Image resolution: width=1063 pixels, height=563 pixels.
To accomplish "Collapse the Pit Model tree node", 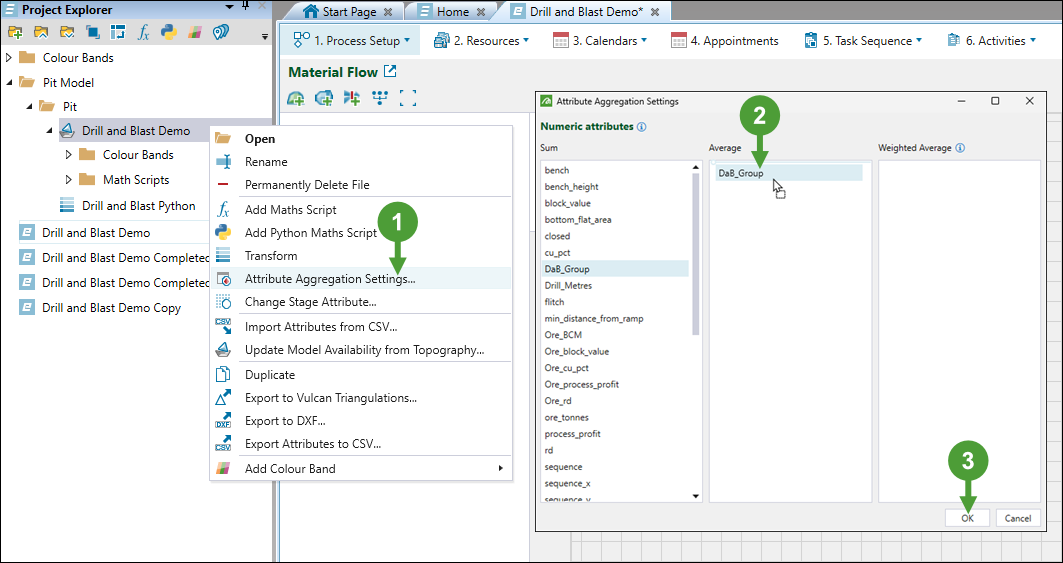I will [x=9, y=82].
